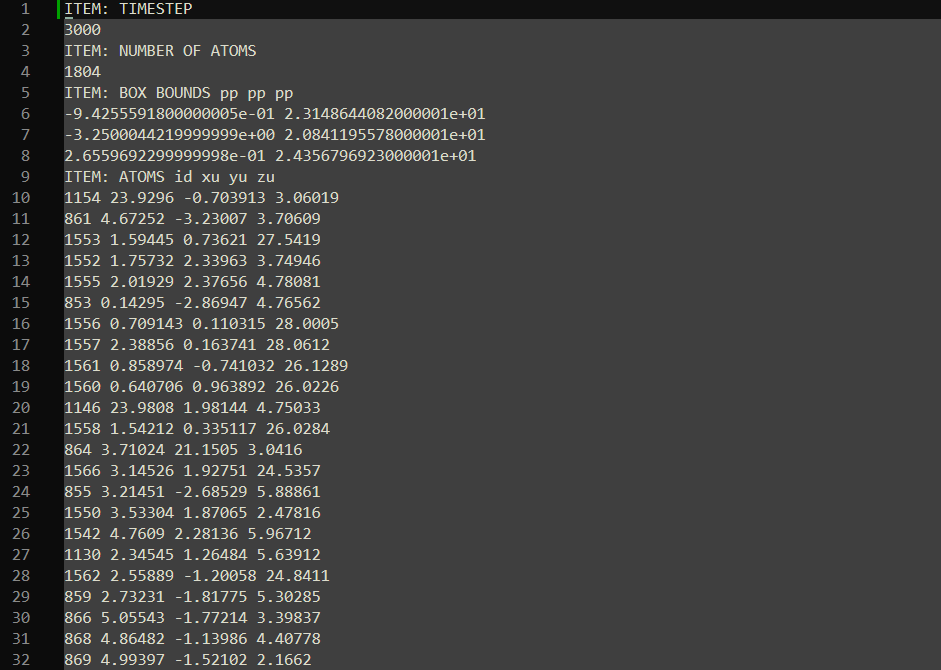Click the atom count value 1804
This screenshot has width=941, height=670.
(82, 72)
